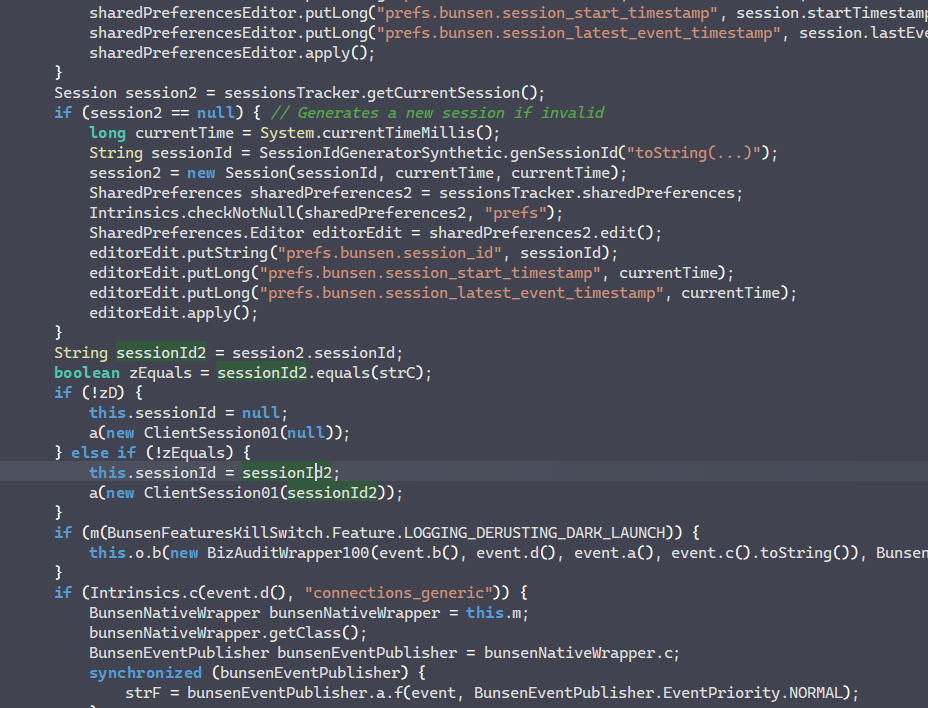Click the comment "// Generates a new session if invalid"
This screenshot has width=928, height=708.
437,112
